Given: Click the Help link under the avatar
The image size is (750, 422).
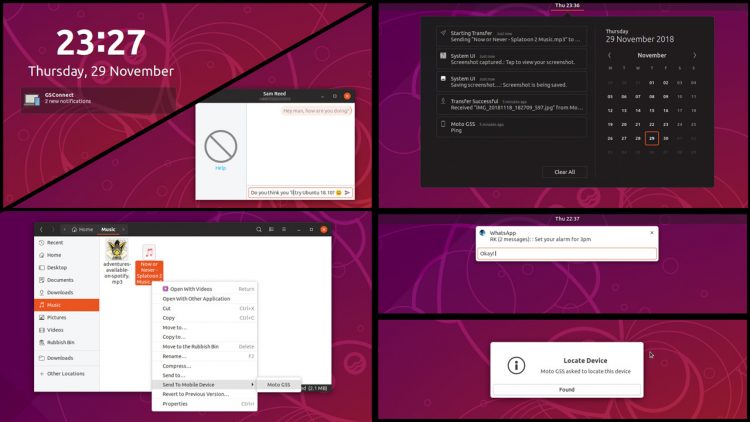Looking at the screenshot, I should click(221, 168).
